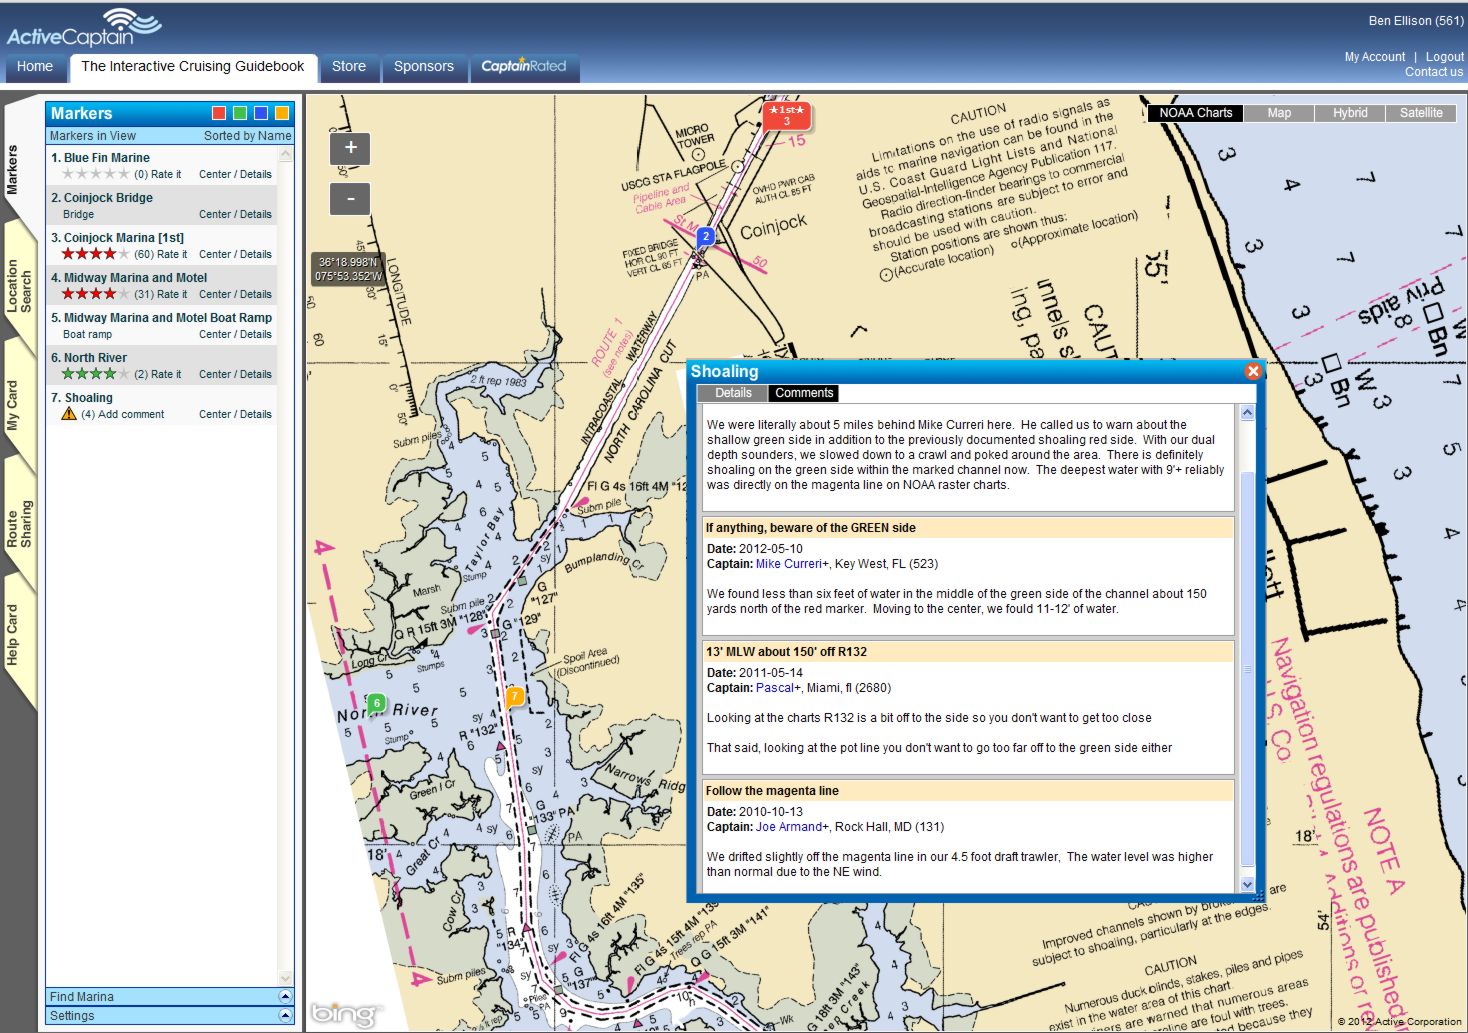The image size is (1468, 1033).
Task: Click the Bing logo on the map
Action: click(346, 1014)
